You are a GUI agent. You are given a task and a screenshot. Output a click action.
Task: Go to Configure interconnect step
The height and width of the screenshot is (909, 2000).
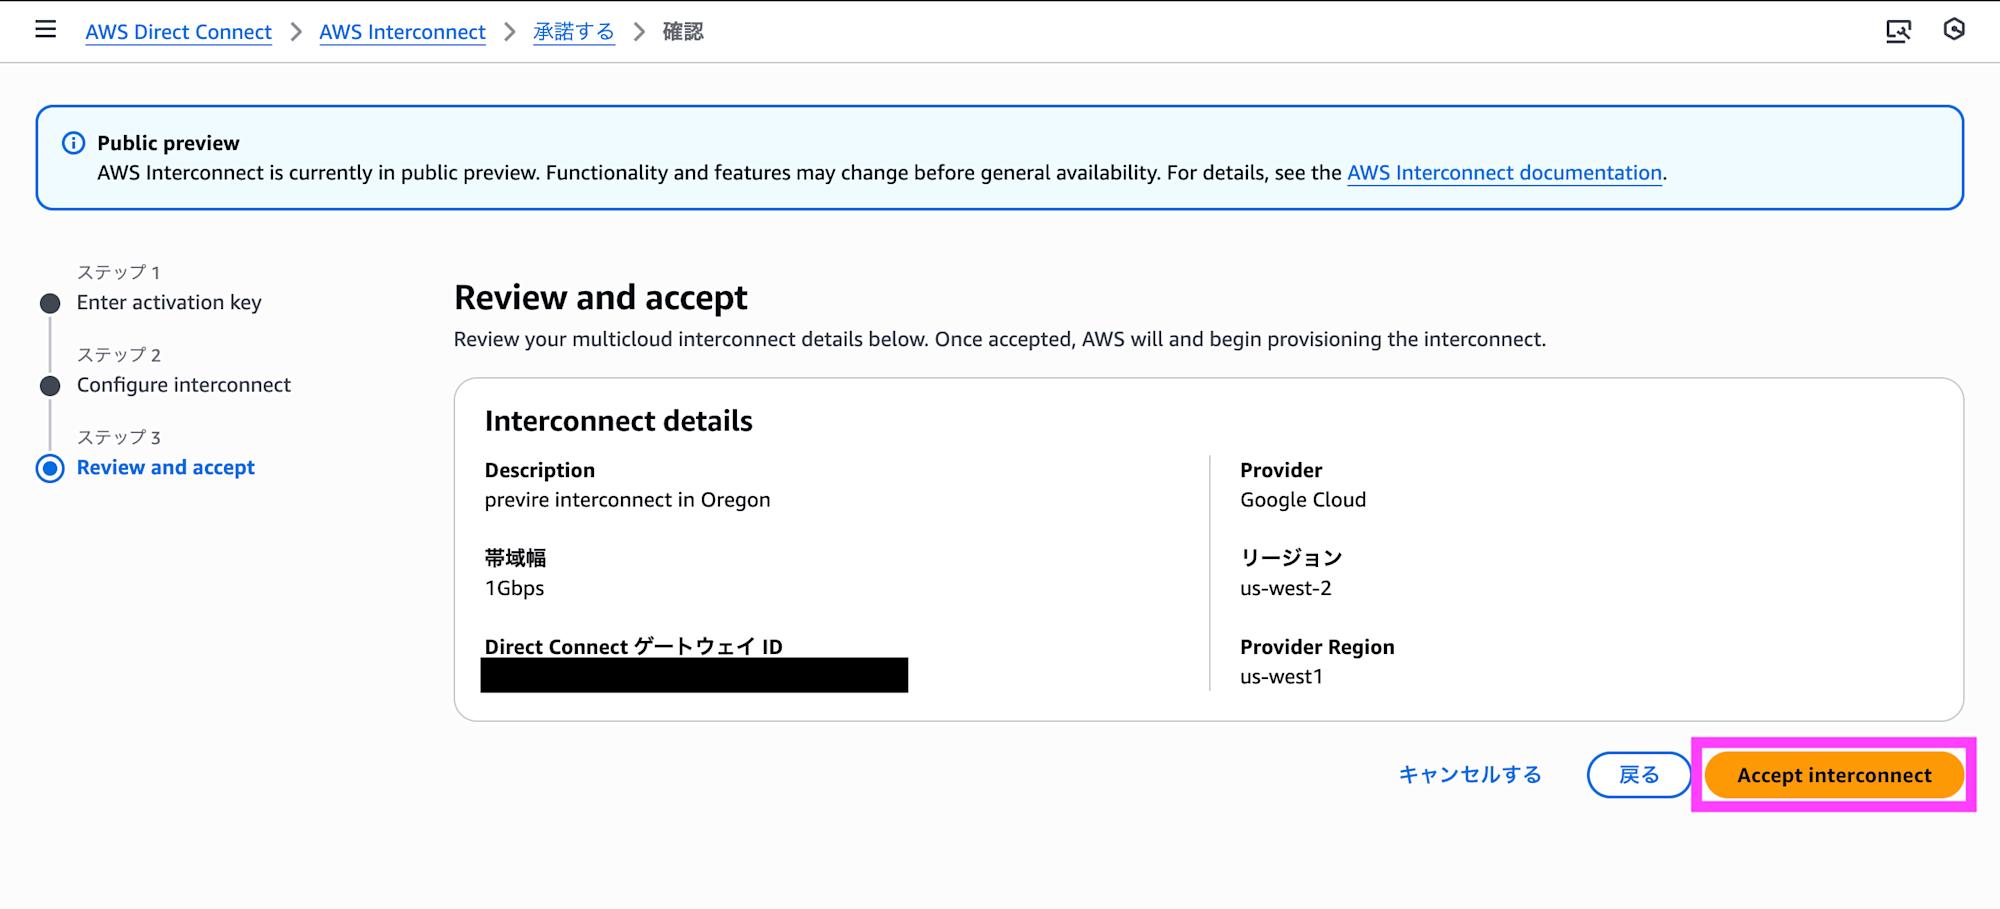click(184, 385)
